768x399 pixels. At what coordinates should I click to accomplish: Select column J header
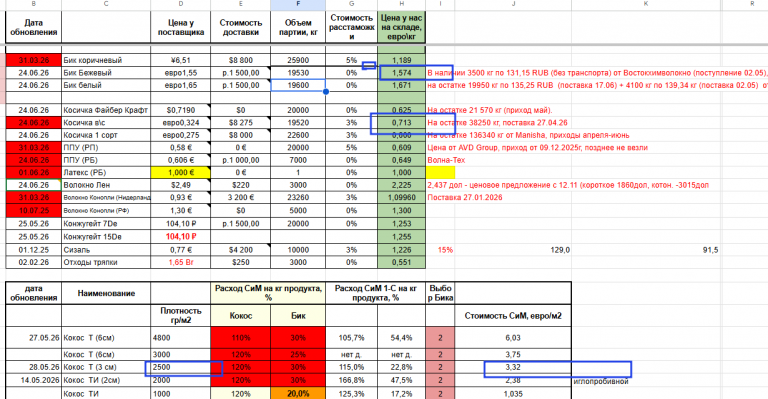click(x=513, y=4)
